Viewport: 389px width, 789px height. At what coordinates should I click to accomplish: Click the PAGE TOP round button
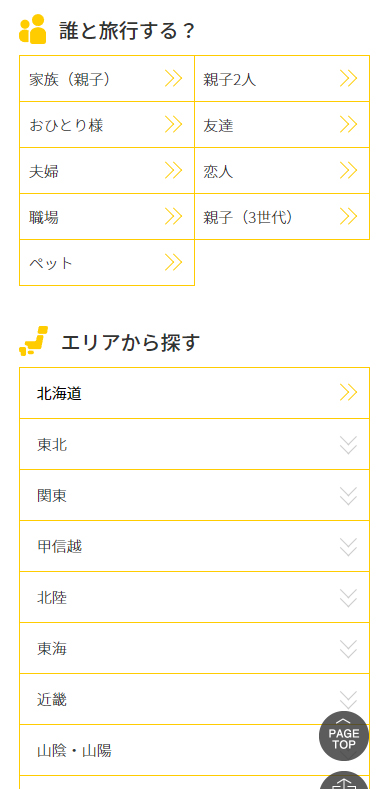(344, 736)
